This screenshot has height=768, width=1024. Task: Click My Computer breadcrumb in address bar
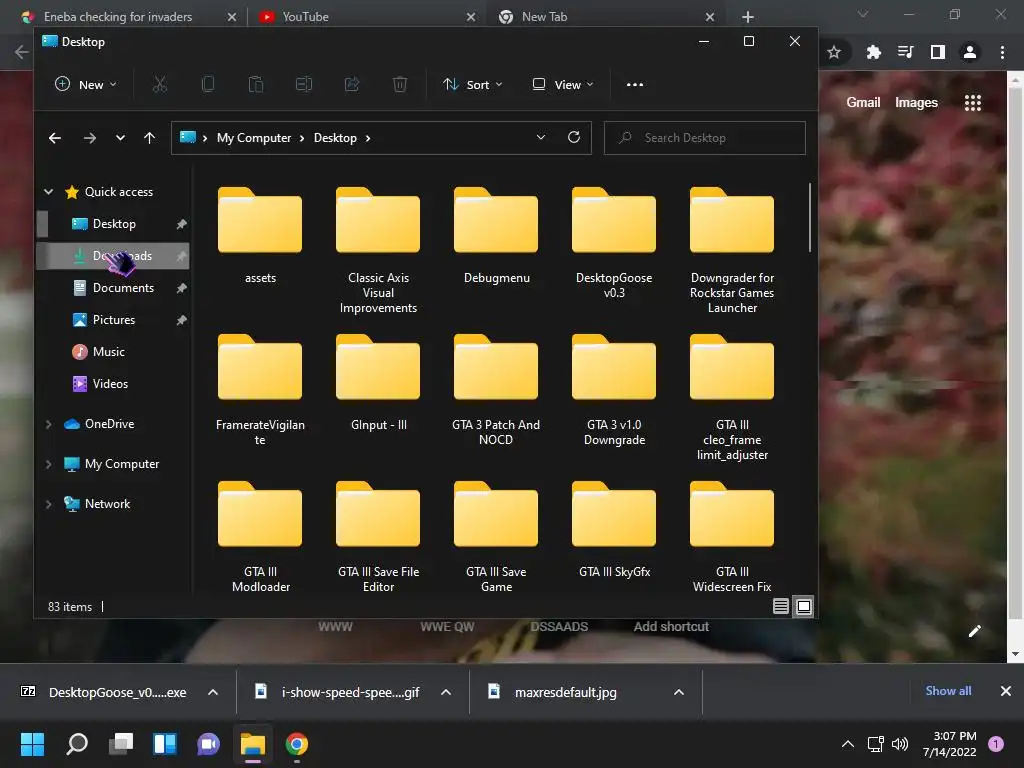point(254,138)
